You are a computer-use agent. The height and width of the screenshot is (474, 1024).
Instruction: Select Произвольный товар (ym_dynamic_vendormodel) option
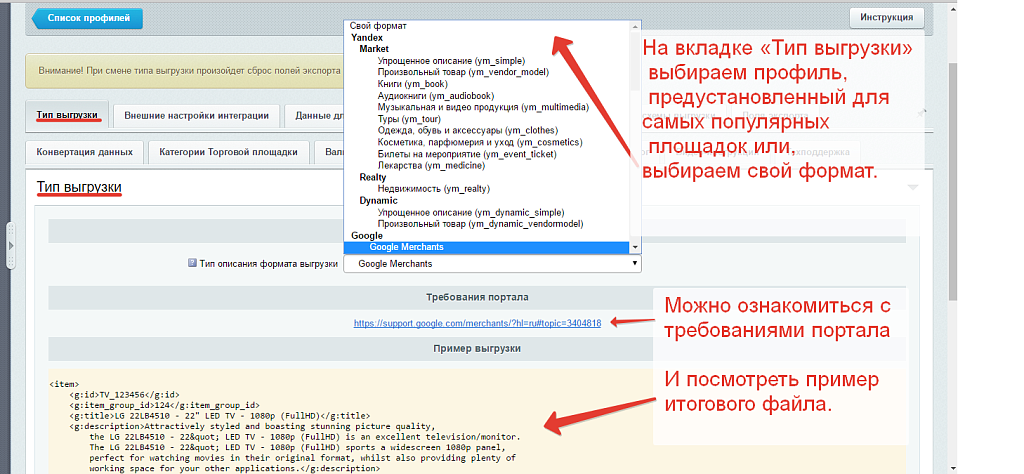pyautogui.click(x=480, y=224)
